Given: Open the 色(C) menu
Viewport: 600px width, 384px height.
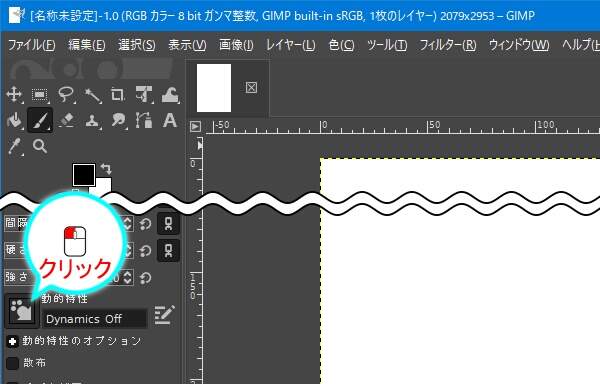Looking at the screenshot, I should click(341, 45).
